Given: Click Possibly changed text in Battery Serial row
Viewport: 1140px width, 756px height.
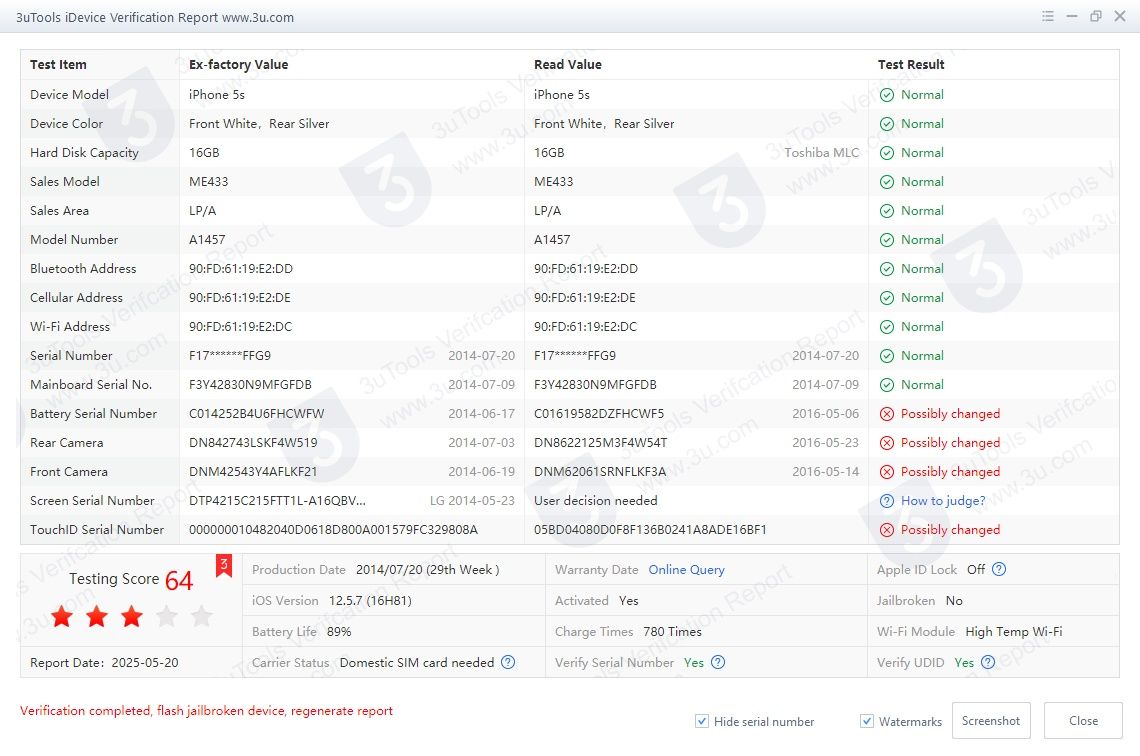Looking at the screenshot, I should [950, 414].
